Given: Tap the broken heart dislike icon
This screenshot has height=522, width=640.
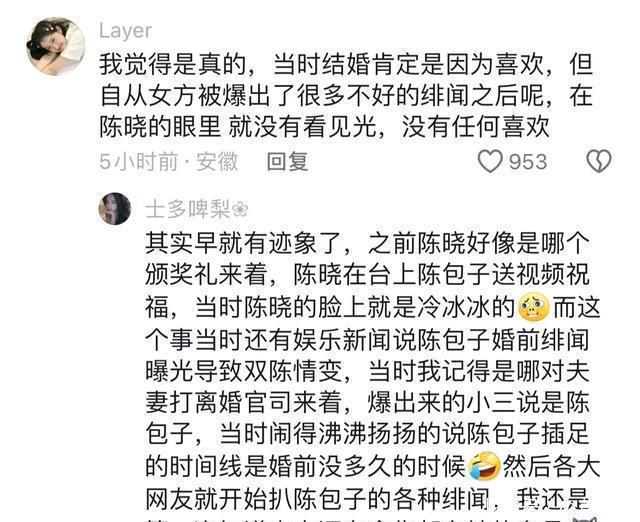Looking at the screenshot, I should [x=598, y=161].
